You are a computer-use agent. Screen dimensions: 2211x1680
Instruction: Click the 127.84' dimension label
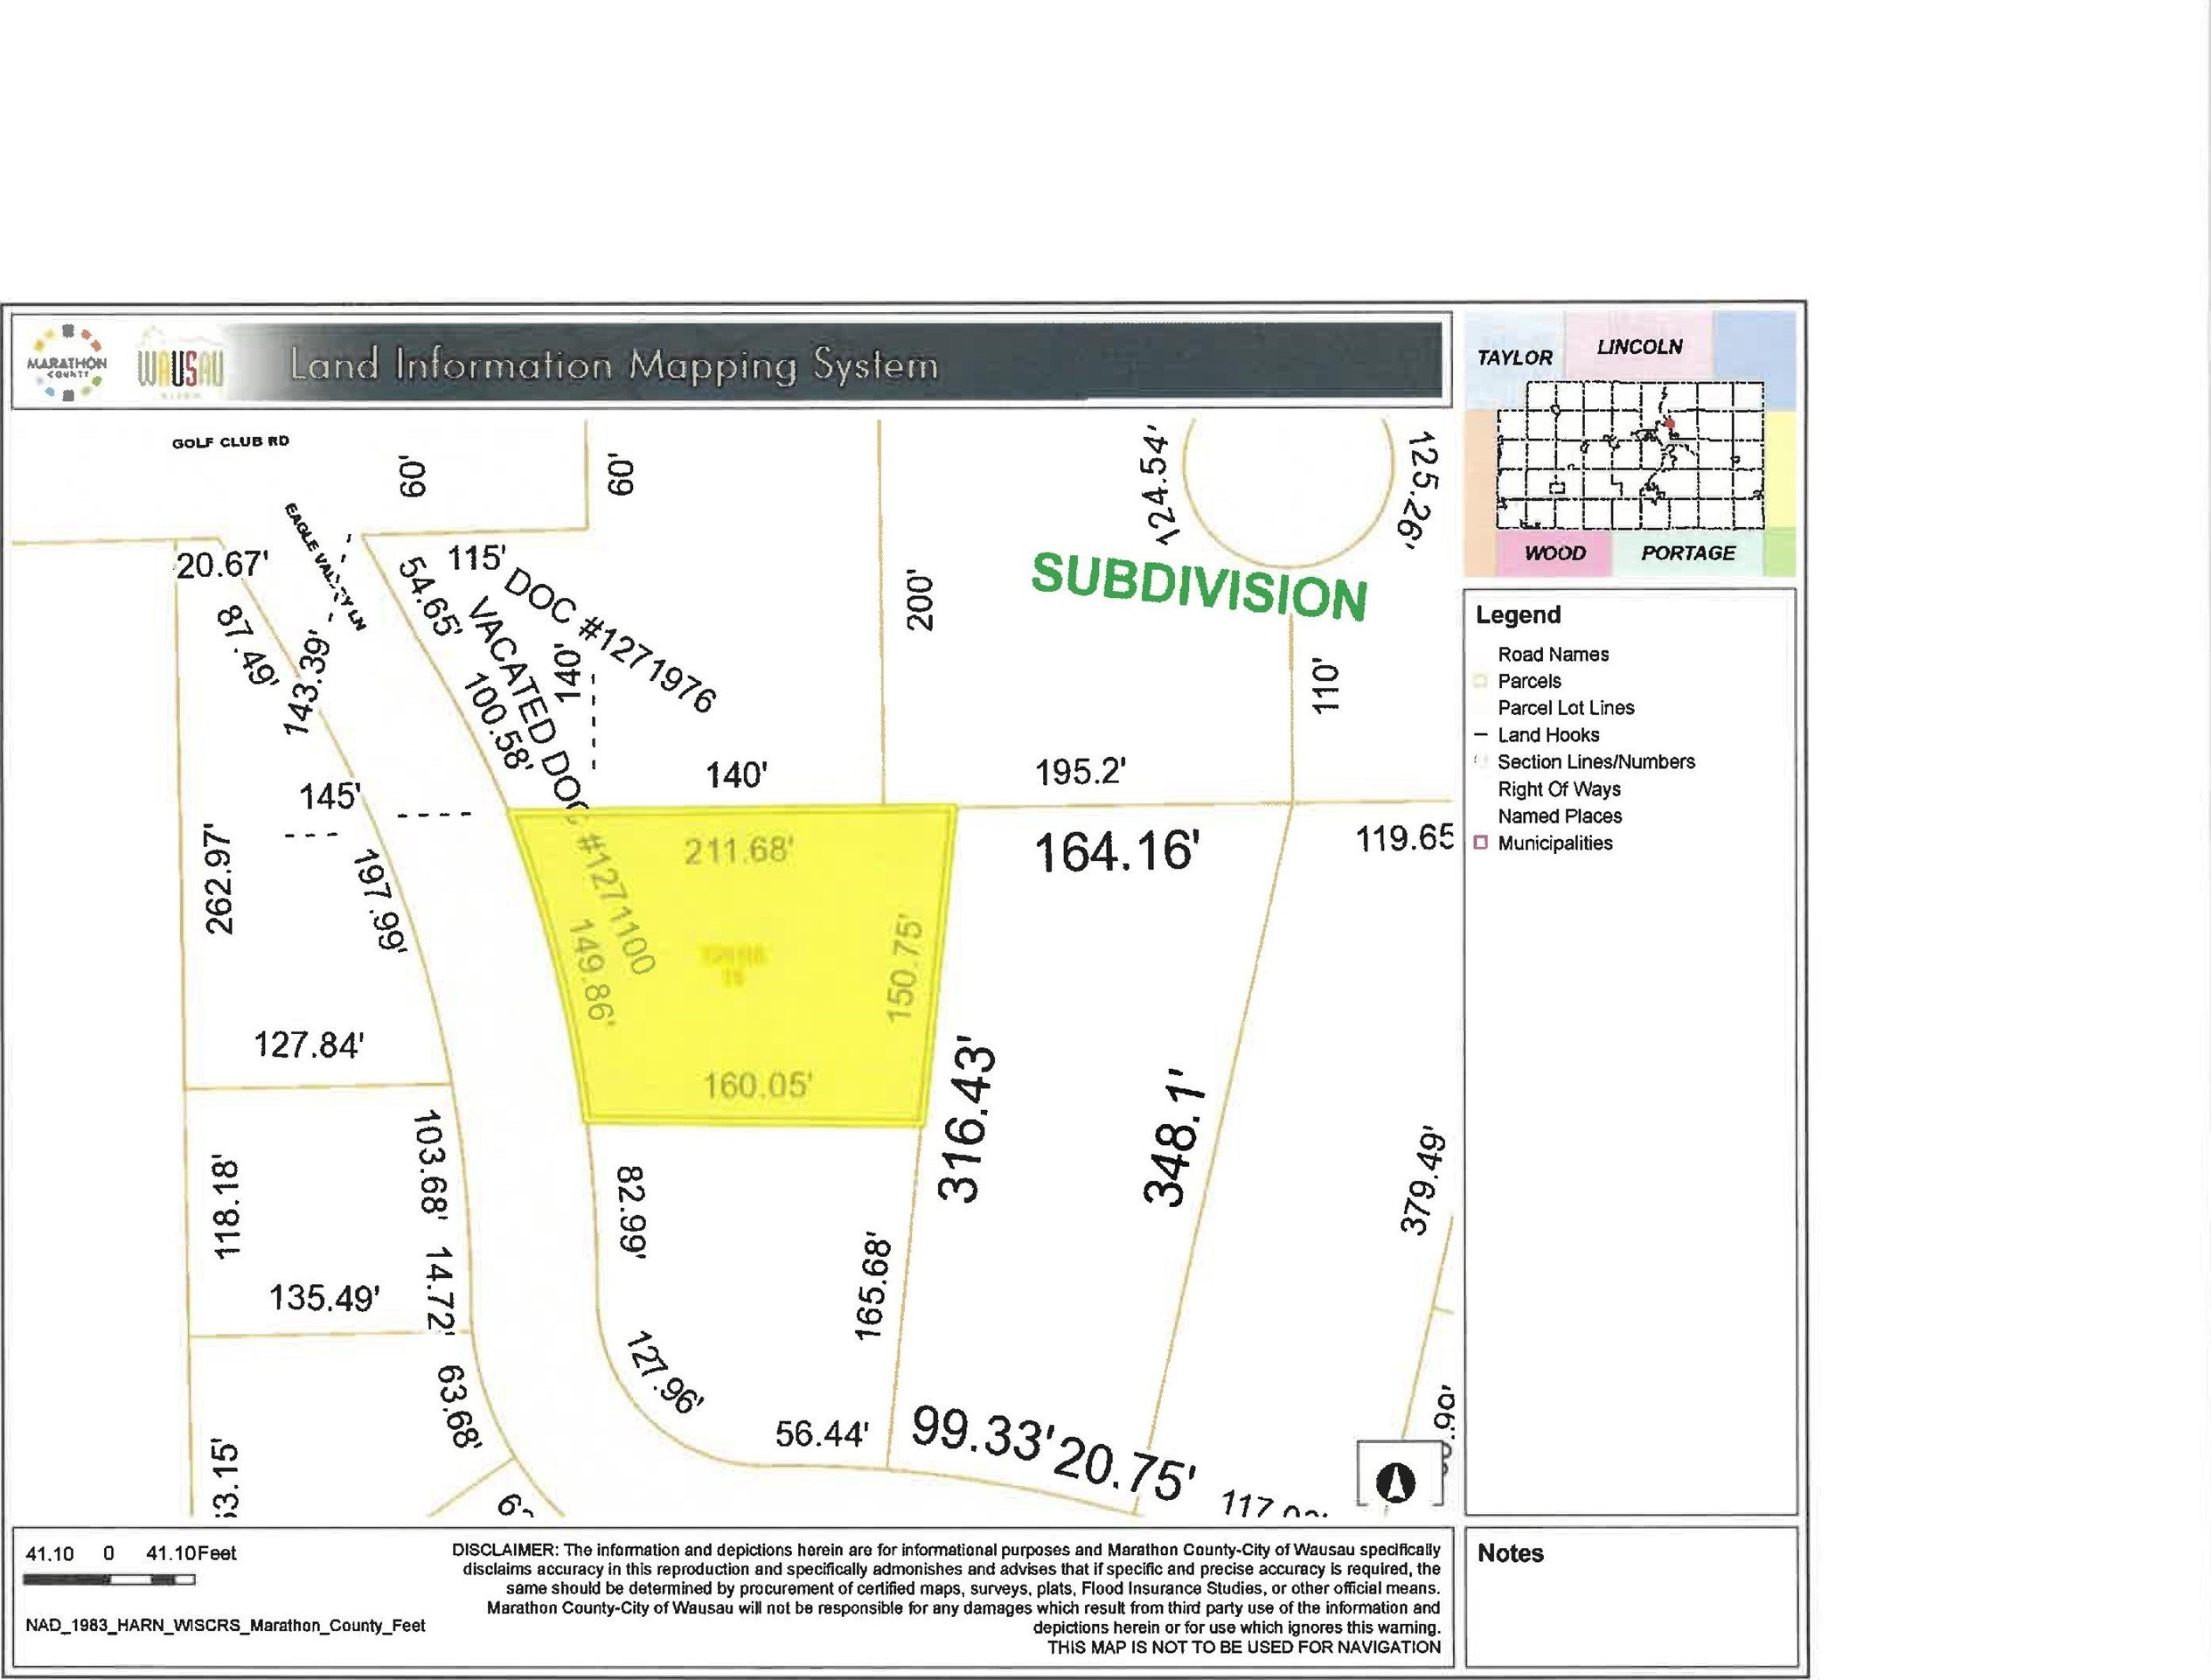tap(309, 1045)
